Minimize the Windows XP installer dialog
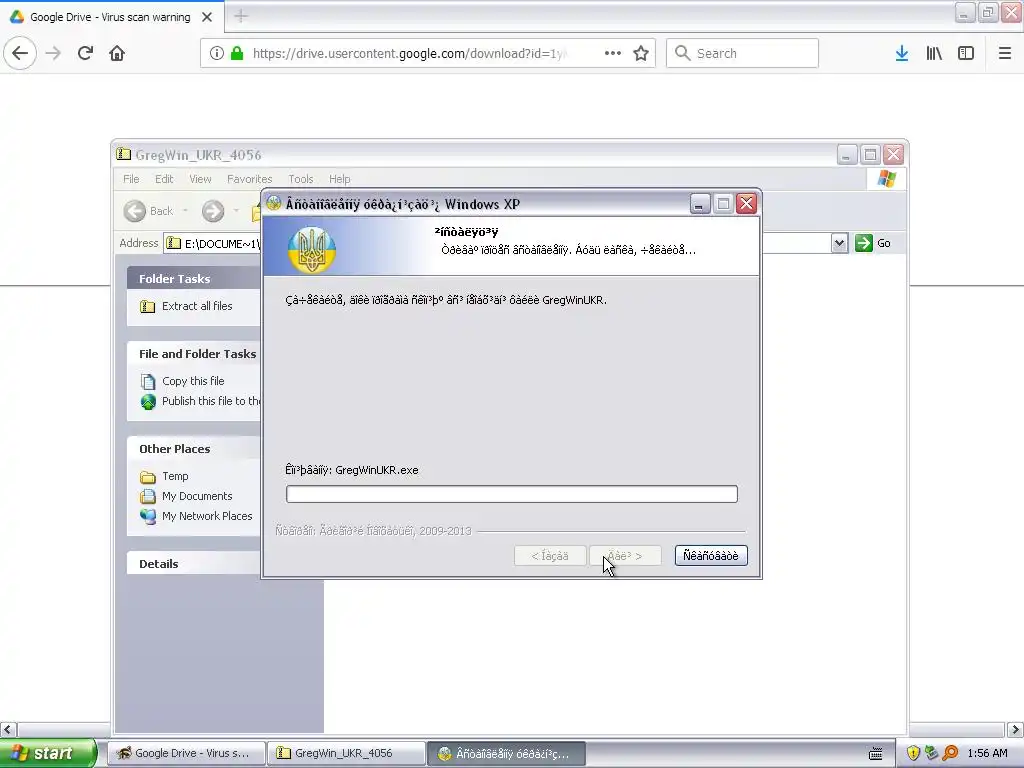The width and height of the screenshot is (1024, 768). click(699, 204)
